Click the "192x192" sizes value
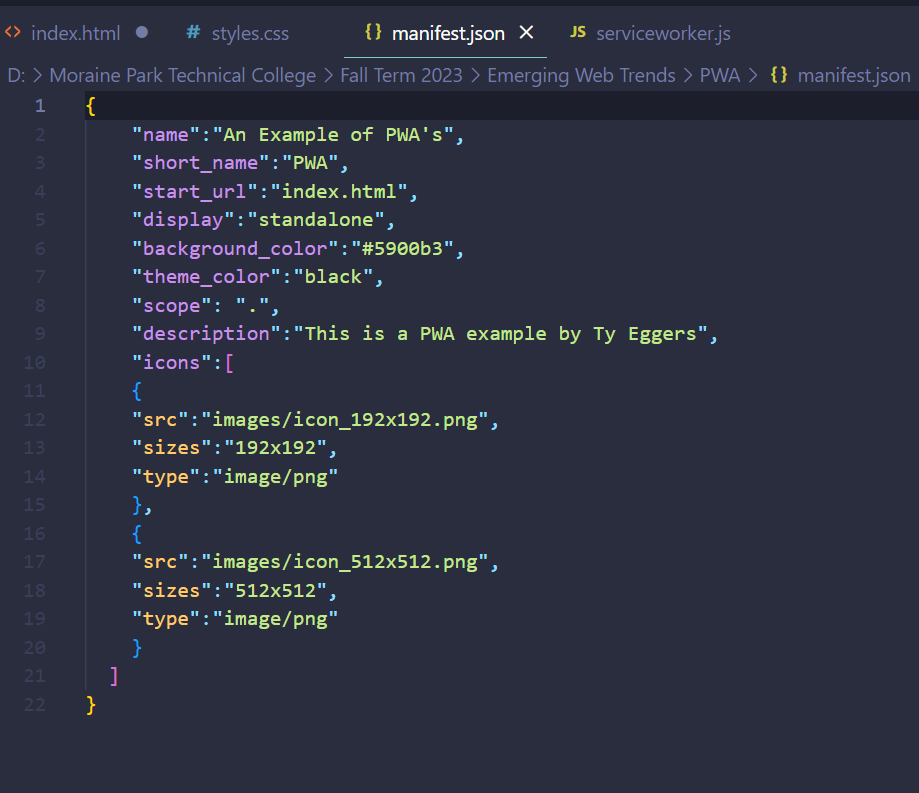 pyautogui.click(x=275, y=448)
